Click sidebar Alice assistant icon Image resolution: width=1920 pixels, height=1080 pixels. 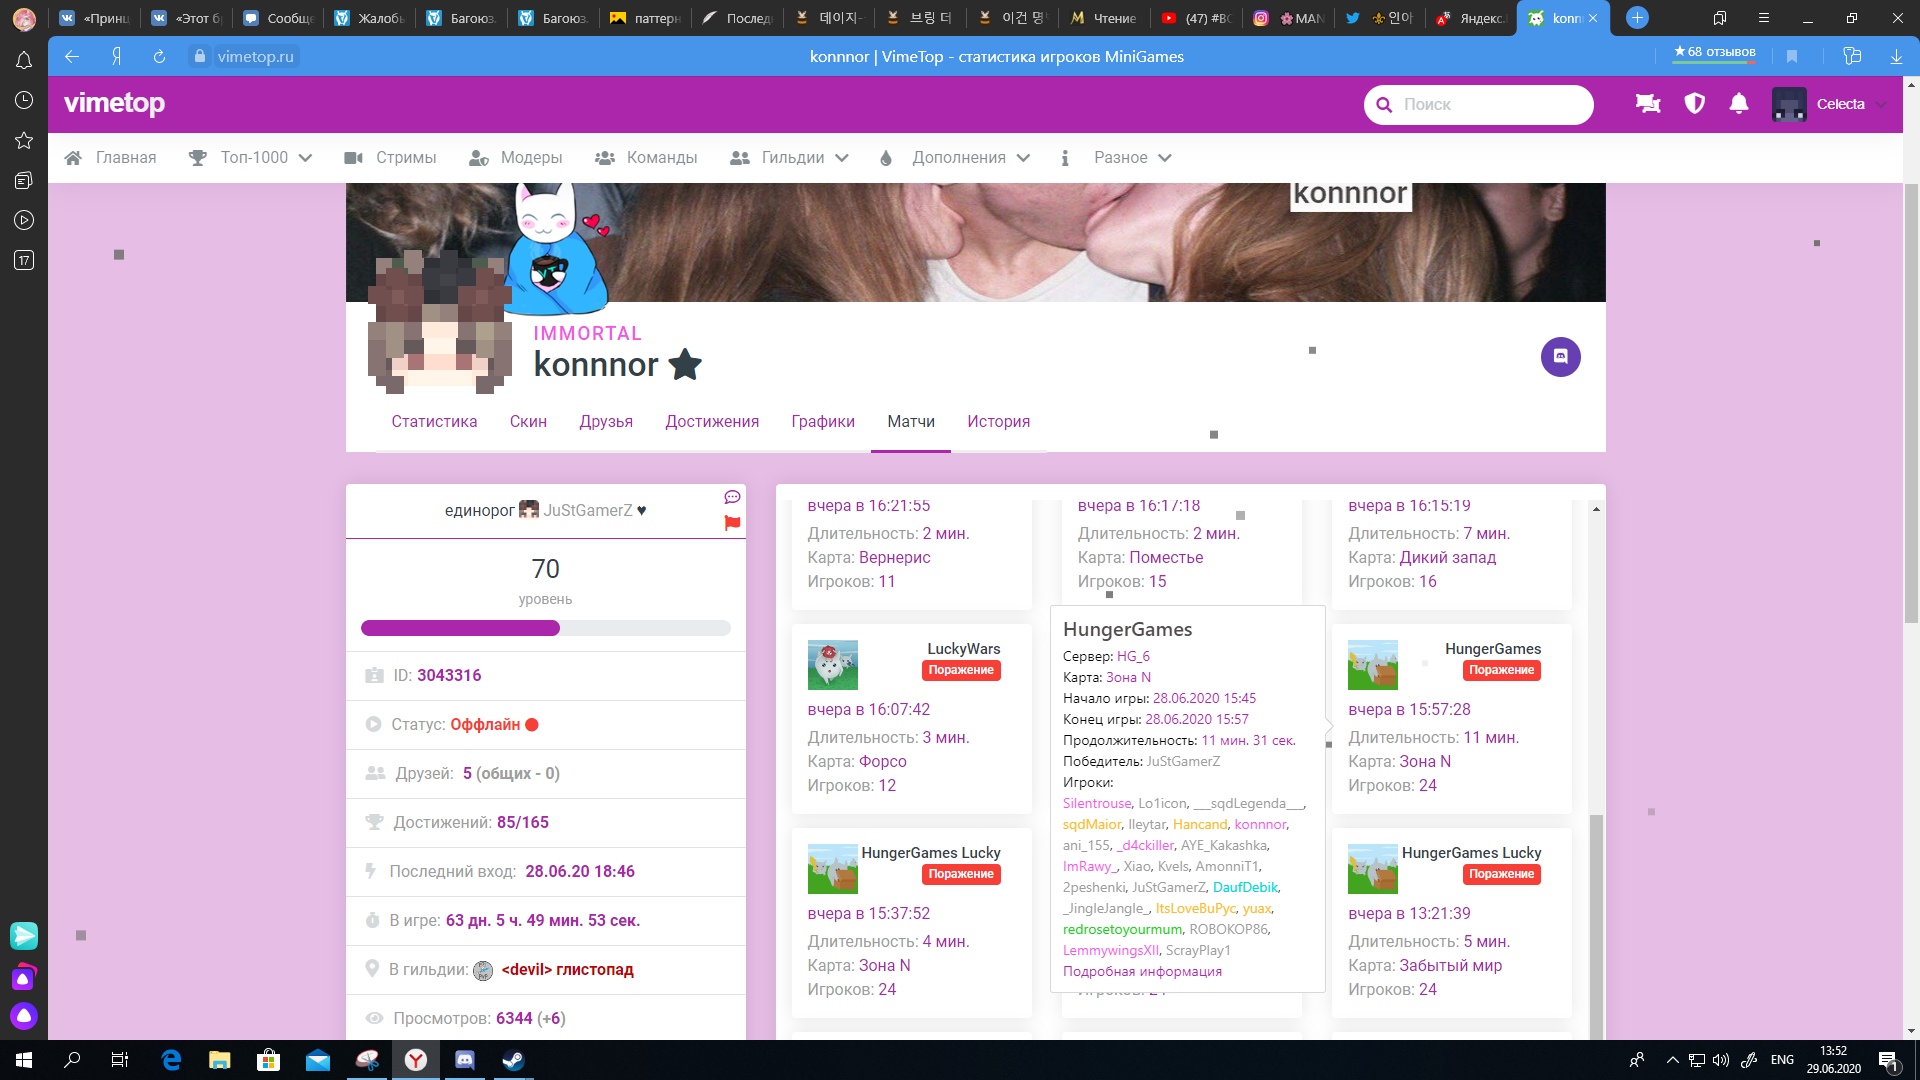coord(24,1016)
